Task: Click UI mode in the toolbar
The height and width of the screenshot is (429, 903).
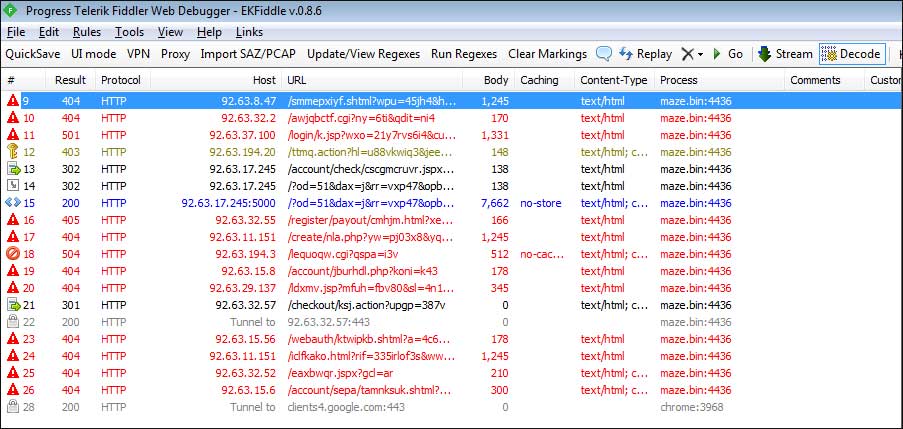Action: (93, 54)
